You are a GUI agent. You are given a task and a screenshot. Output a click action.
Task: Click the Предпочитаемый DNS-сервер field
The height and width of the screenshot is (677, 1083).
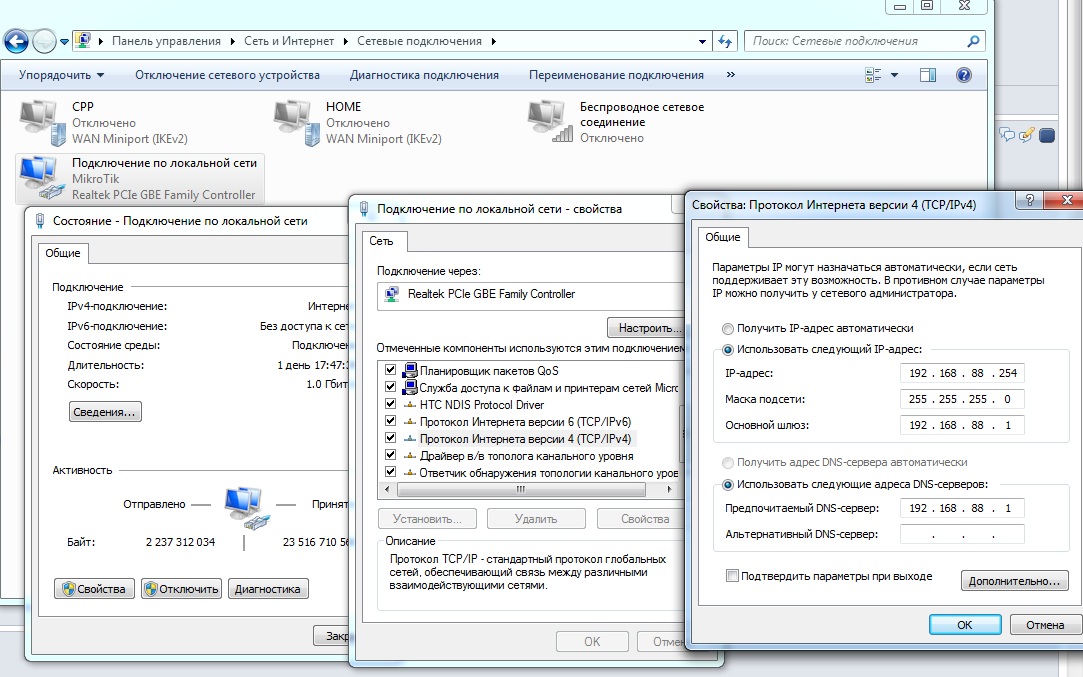click(x=962, y=508)
